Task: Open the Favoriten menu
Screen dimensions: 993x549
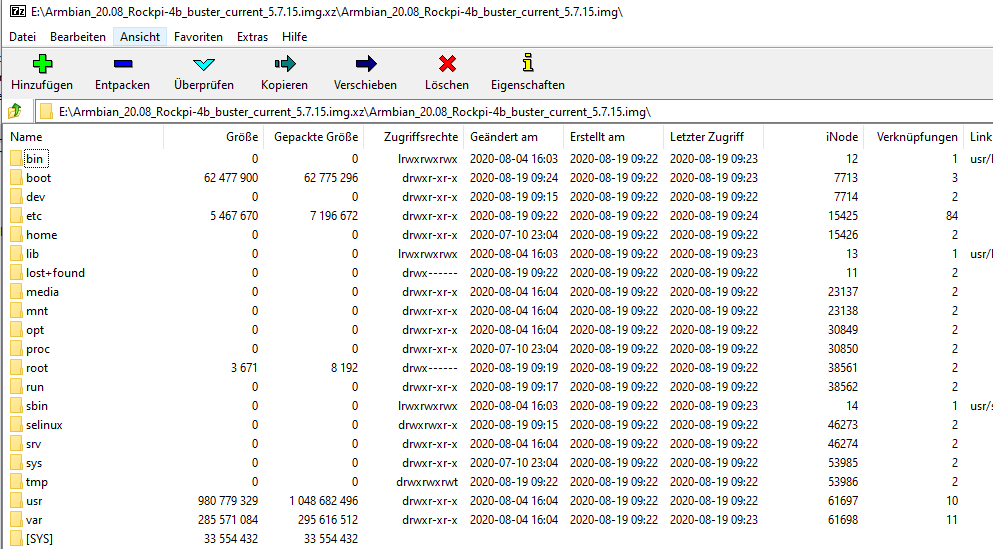Action: coord(198,37)
